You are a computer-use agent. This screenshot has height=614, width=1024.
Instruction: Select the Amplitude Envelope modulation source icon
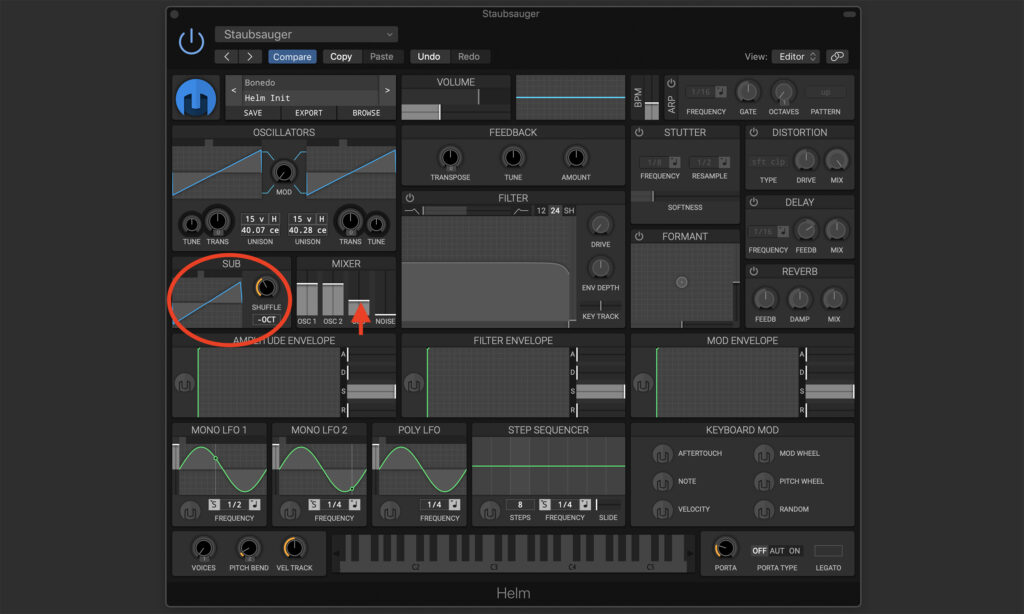[x=184, y=383]
